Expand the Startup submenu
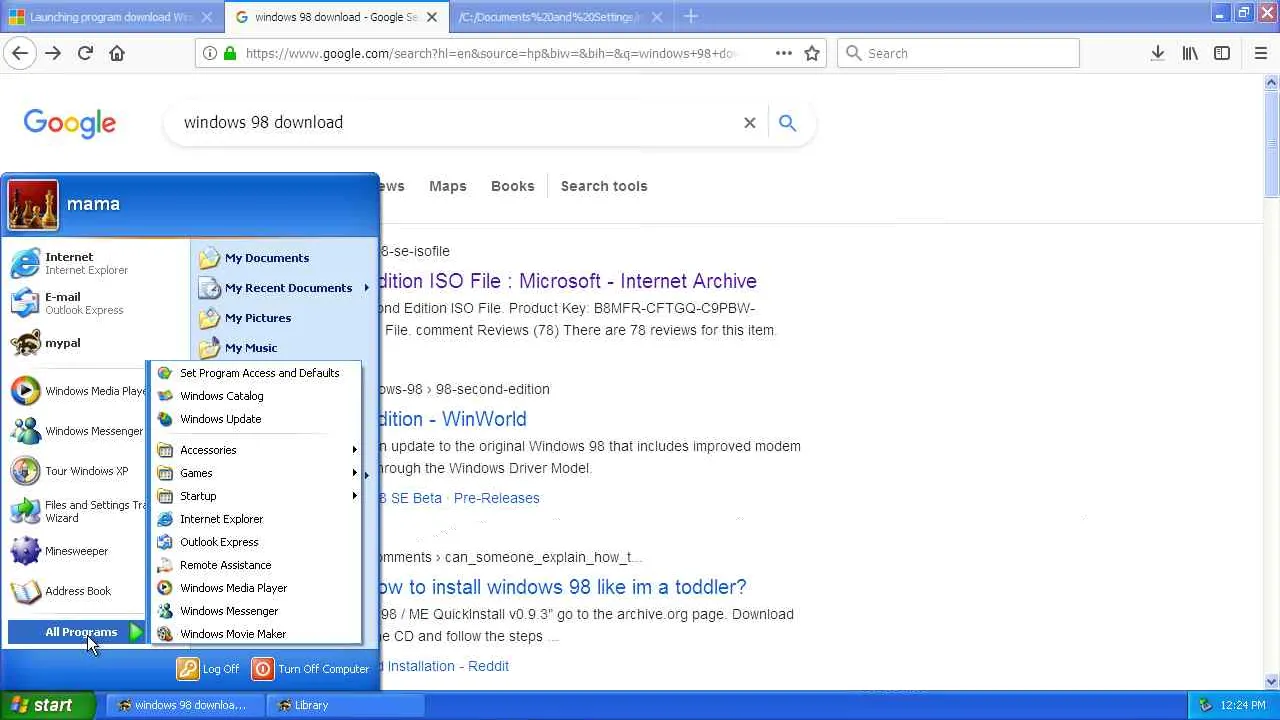This screenshot has height=720, width=1280. click(x=256, y=496)
